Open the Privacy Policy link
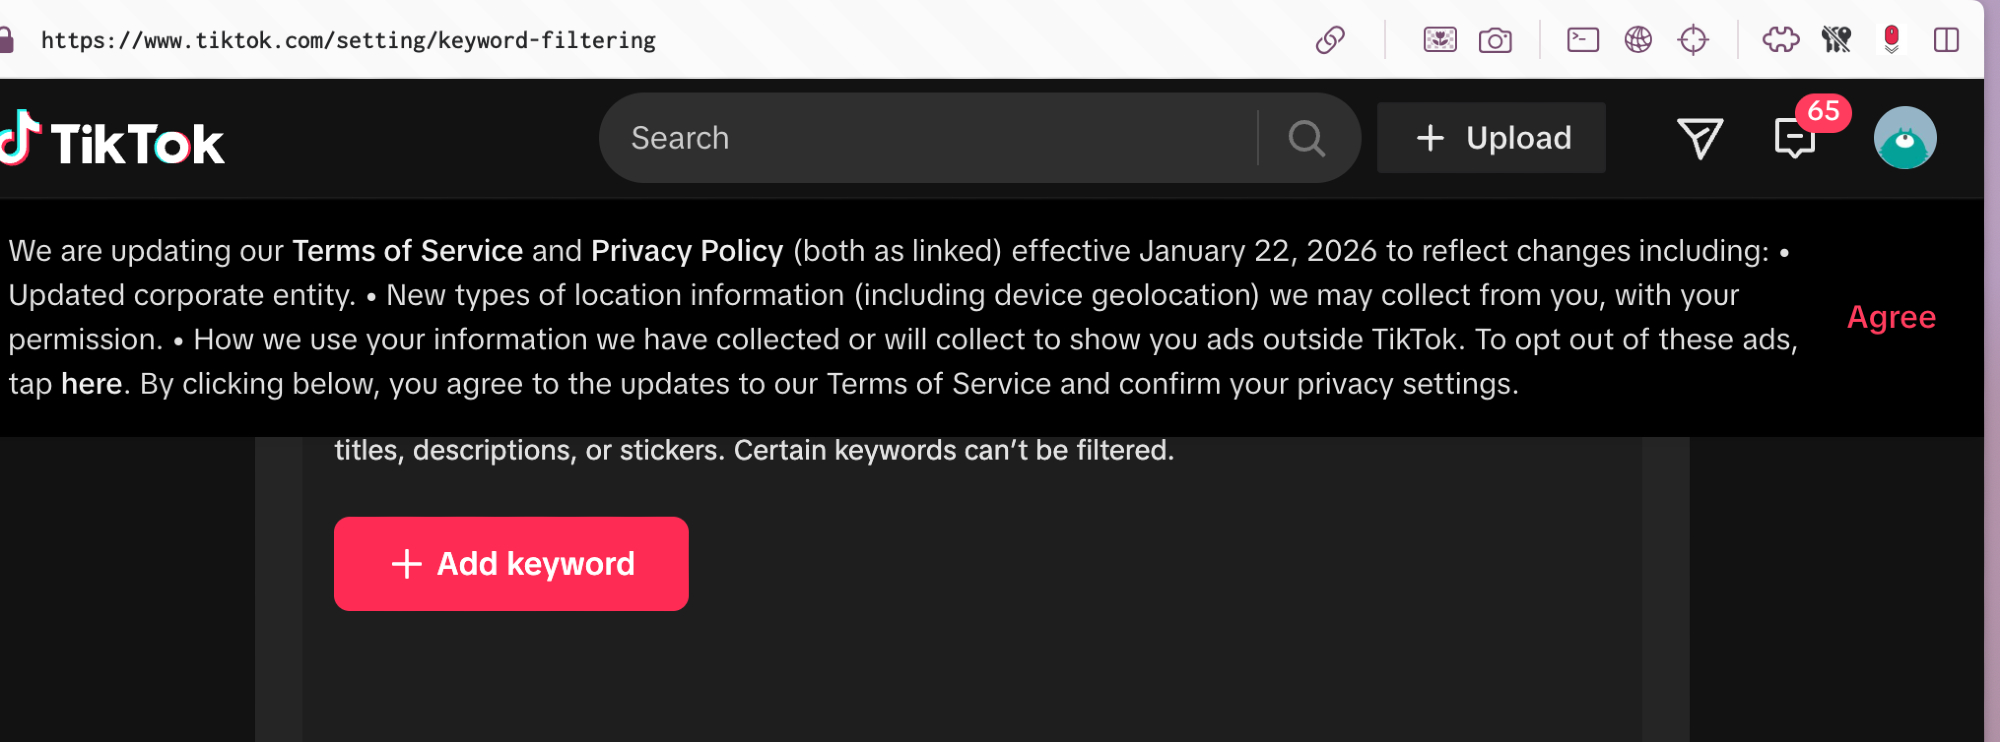 (x=687, y=251)
